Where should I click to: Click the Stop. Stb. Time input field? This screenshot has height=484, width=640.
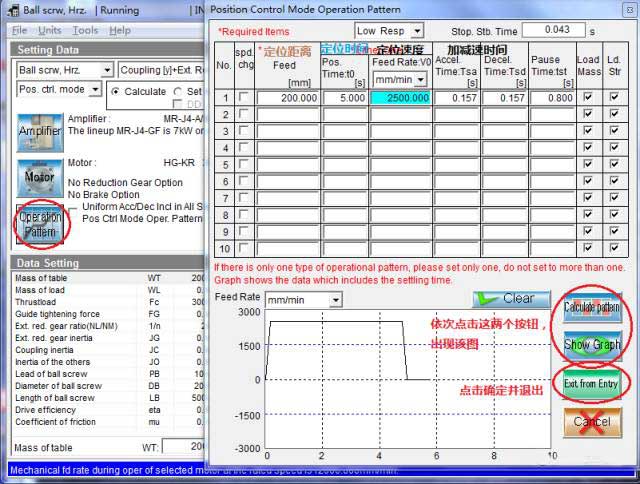click(553, 31)
